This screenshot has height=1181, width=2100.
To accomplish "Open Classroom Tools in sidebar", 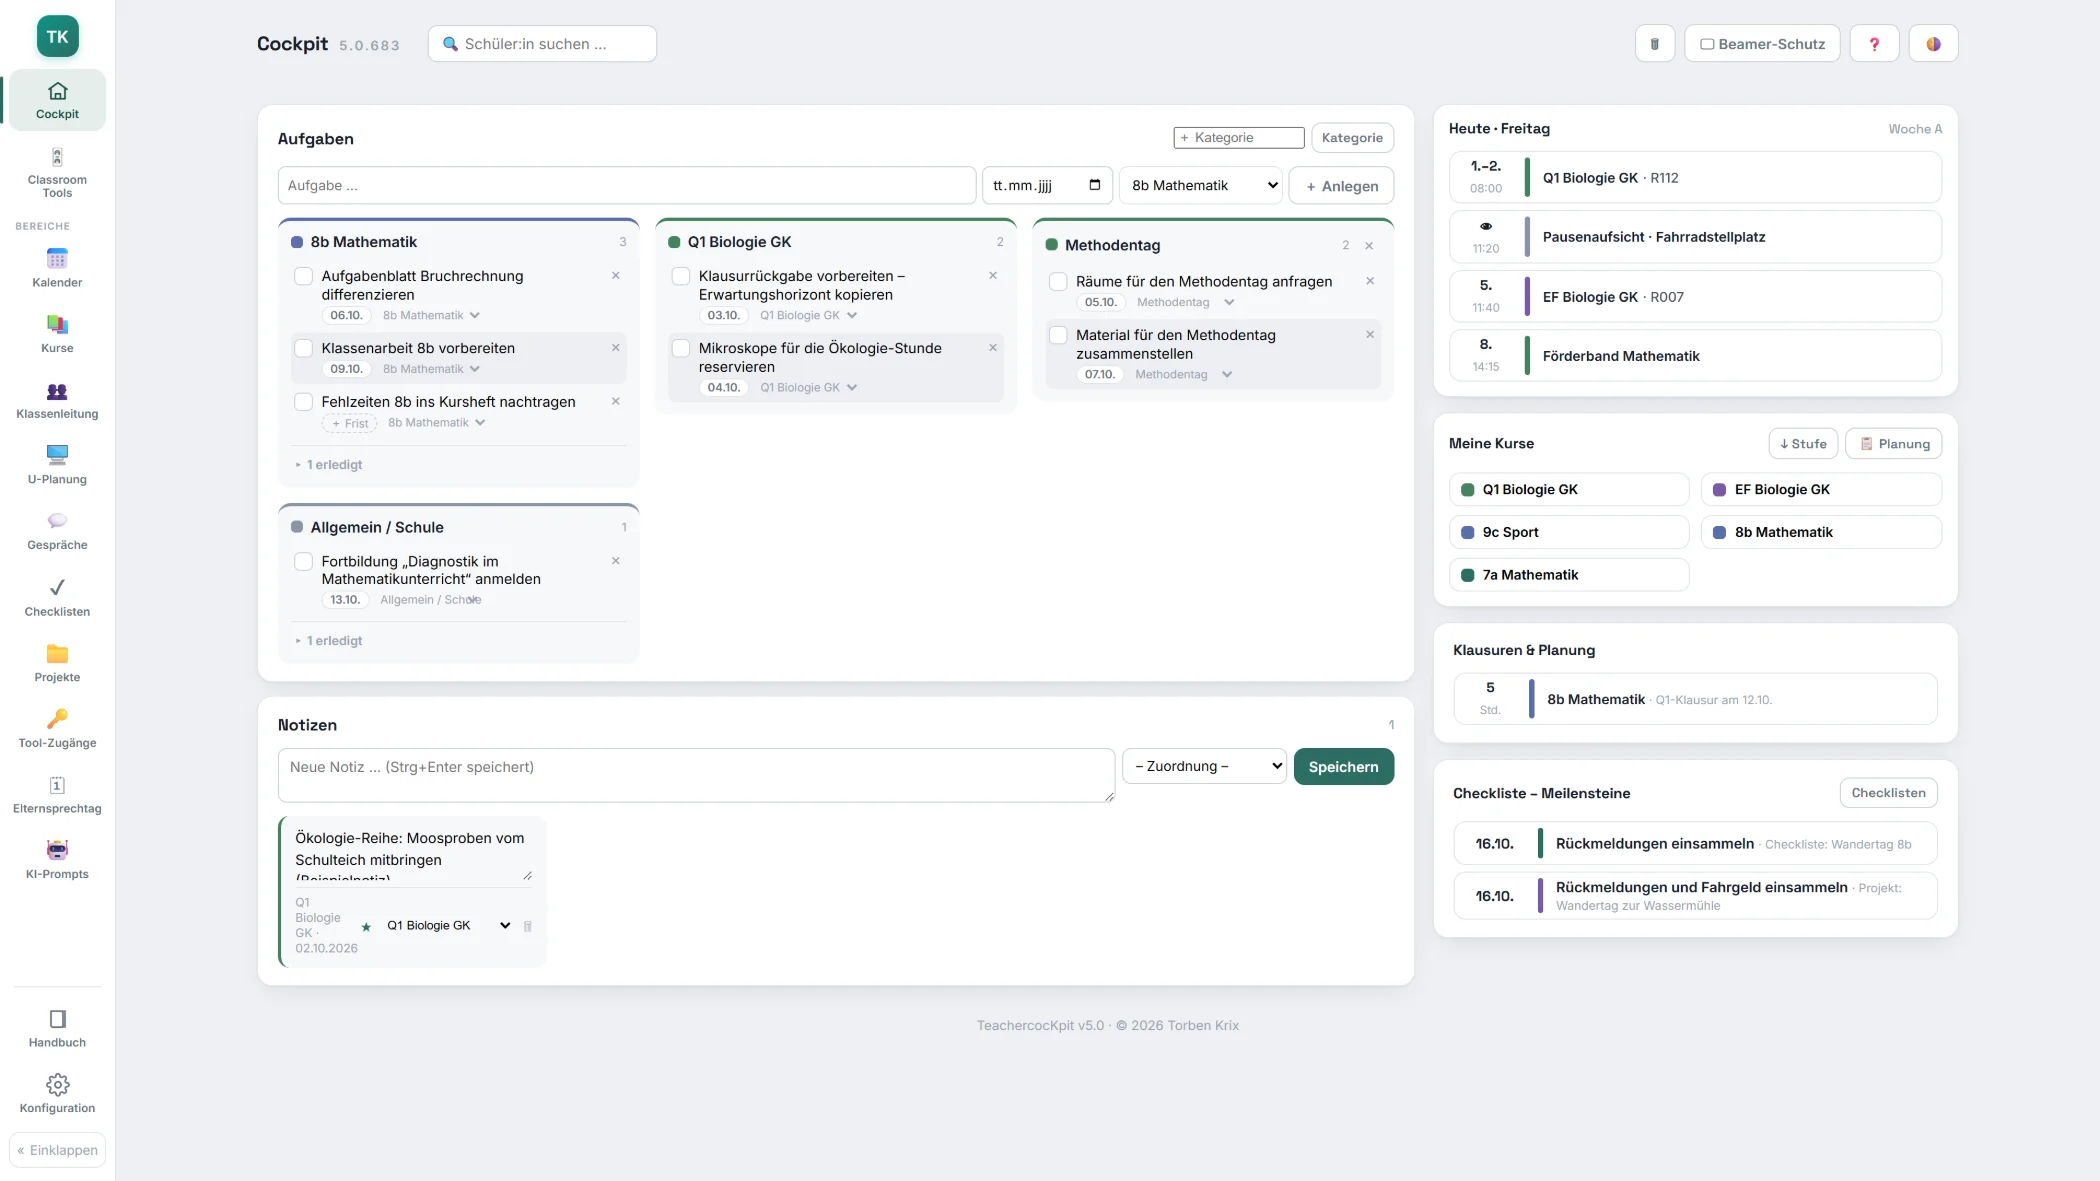I will pyautogui.click(x=57, y=173).
